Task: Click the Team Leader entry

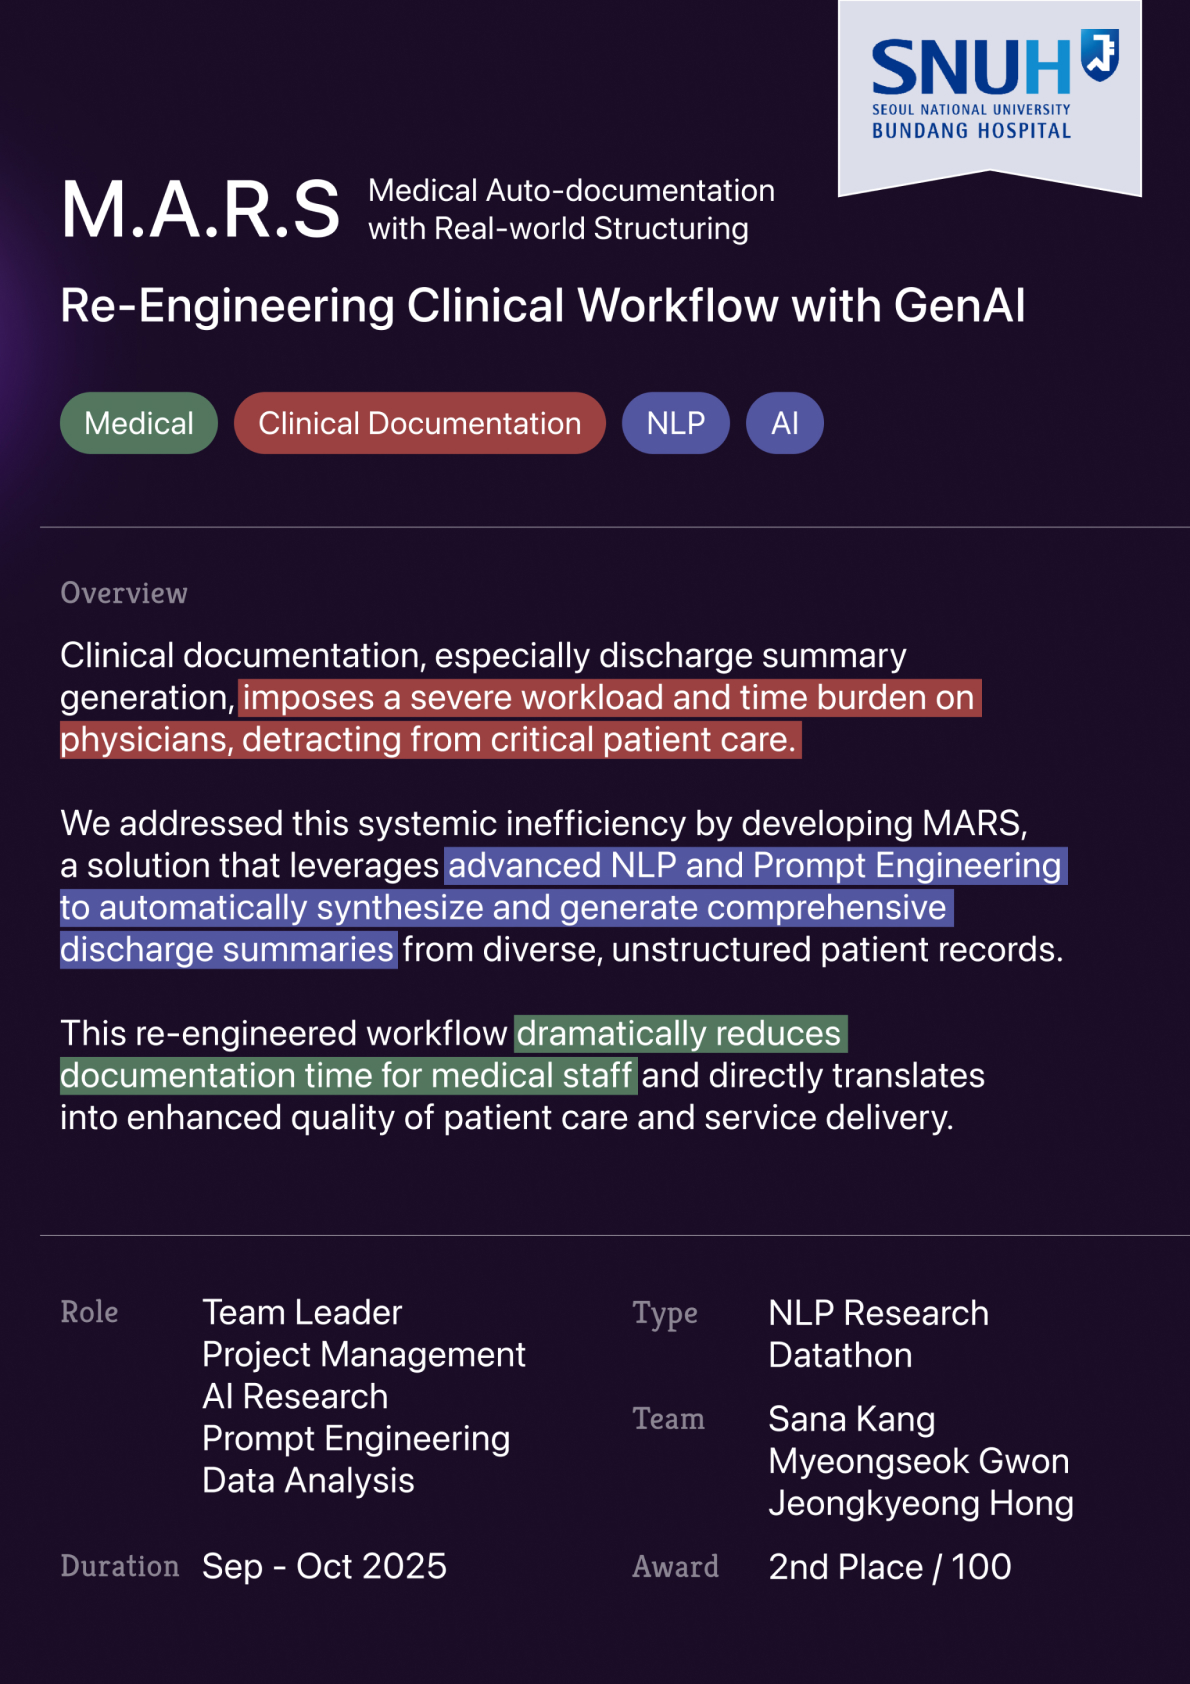Action: (302, 1312)
